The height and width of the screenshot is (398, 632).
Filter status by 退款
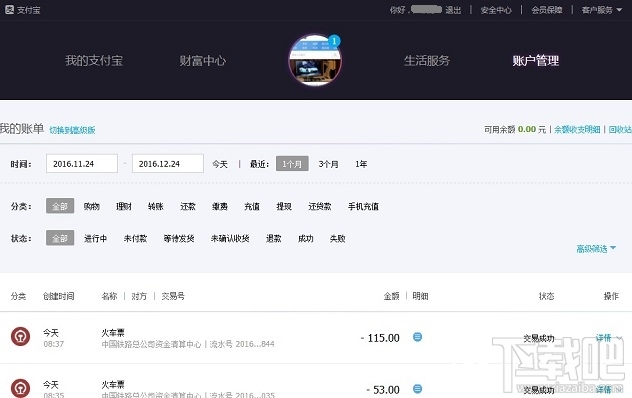(274, 238)
